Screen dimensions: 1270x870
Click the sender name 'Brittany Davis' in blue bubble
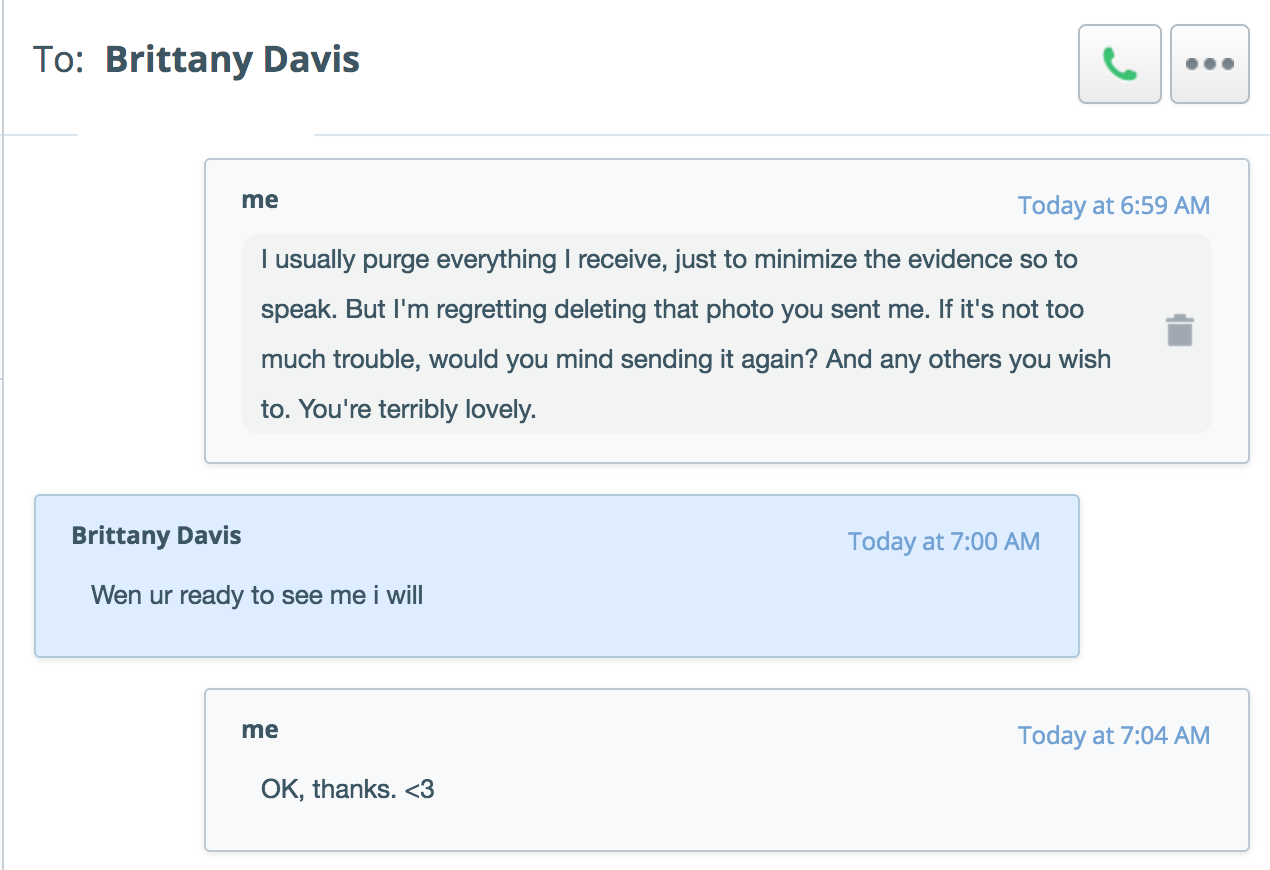(x=156, y=536)
